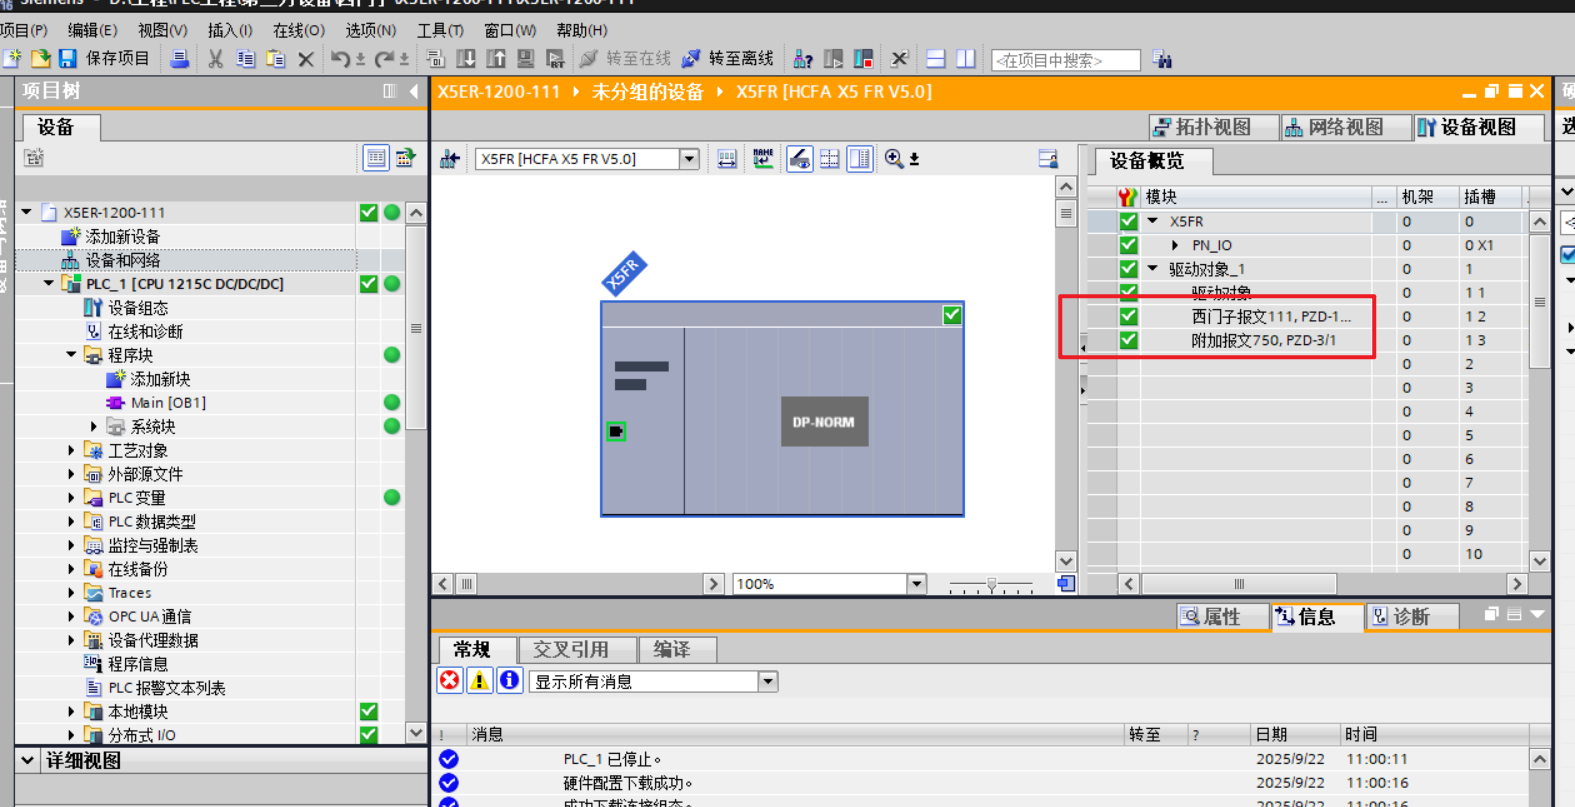Click the print icon in toolbar
This screenshot has width=1575, height=807.
pos(179,59)
